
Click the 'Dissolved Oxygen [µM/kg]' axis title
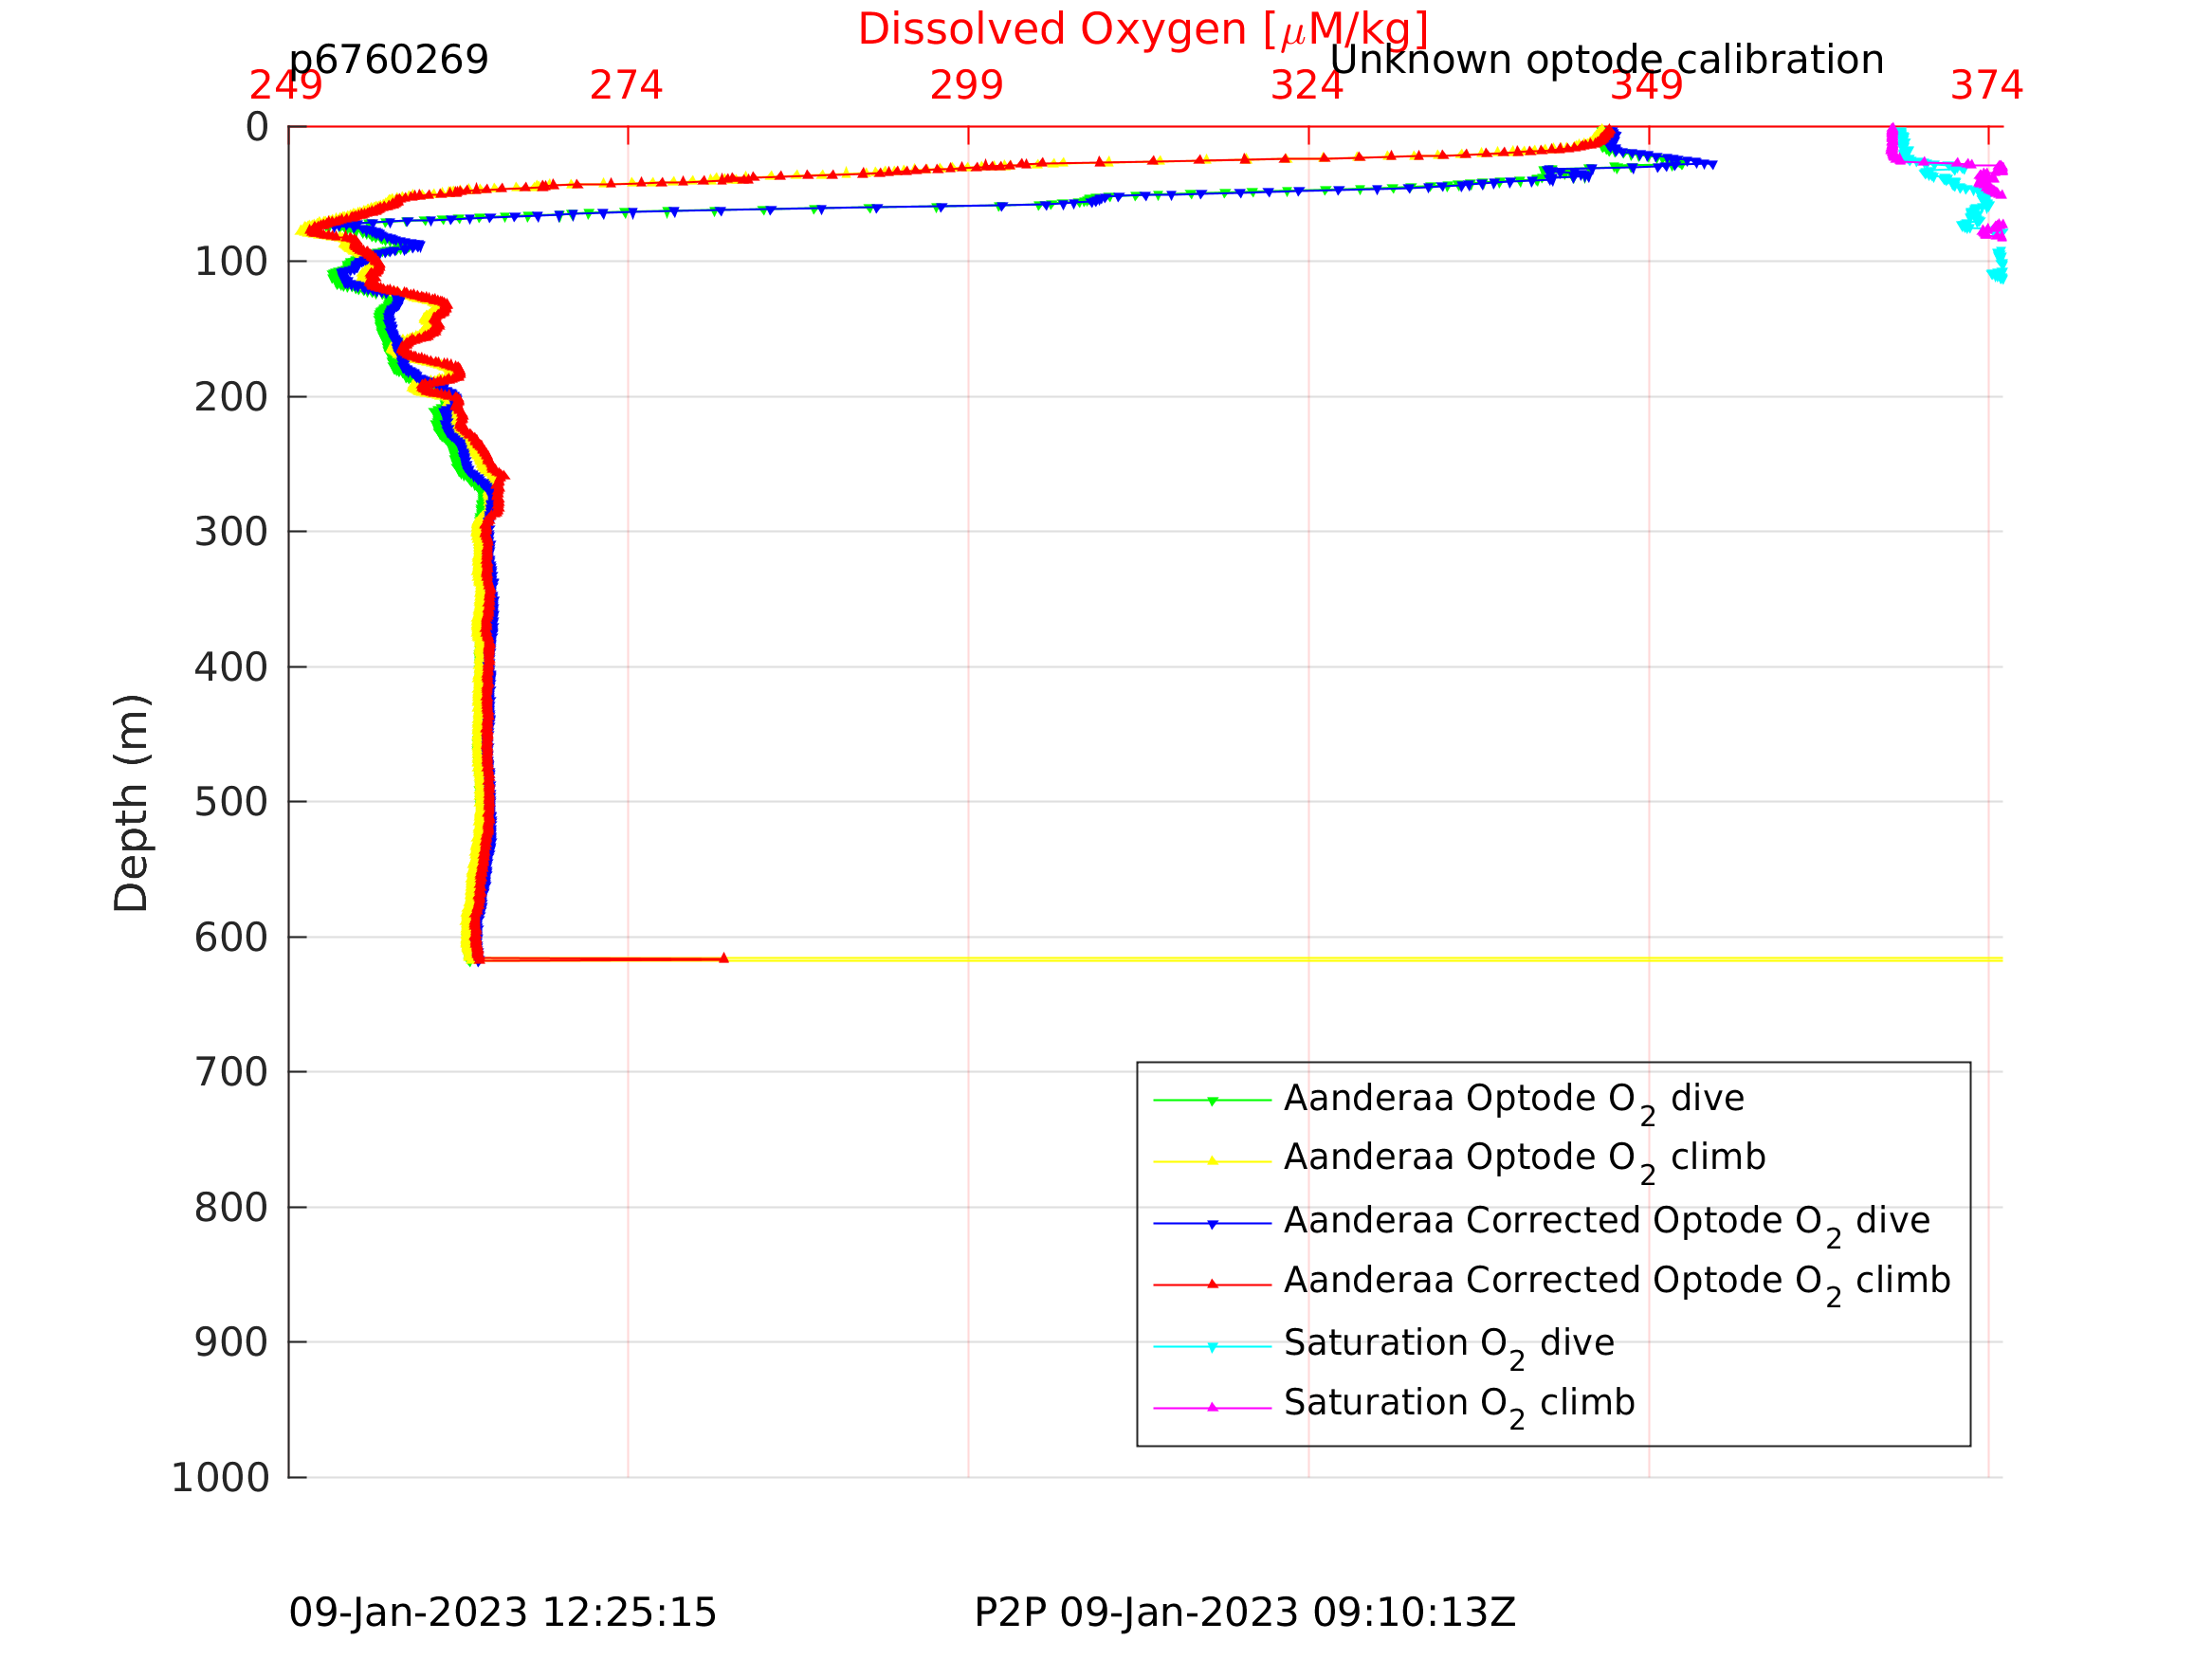1143,30
